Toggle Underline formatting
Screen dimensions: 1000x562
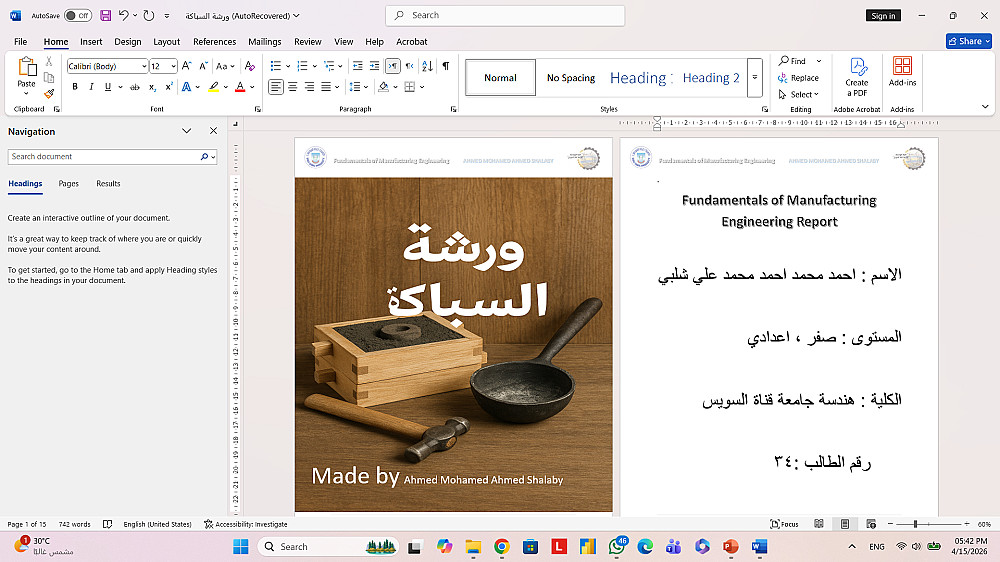coord(108,87)
